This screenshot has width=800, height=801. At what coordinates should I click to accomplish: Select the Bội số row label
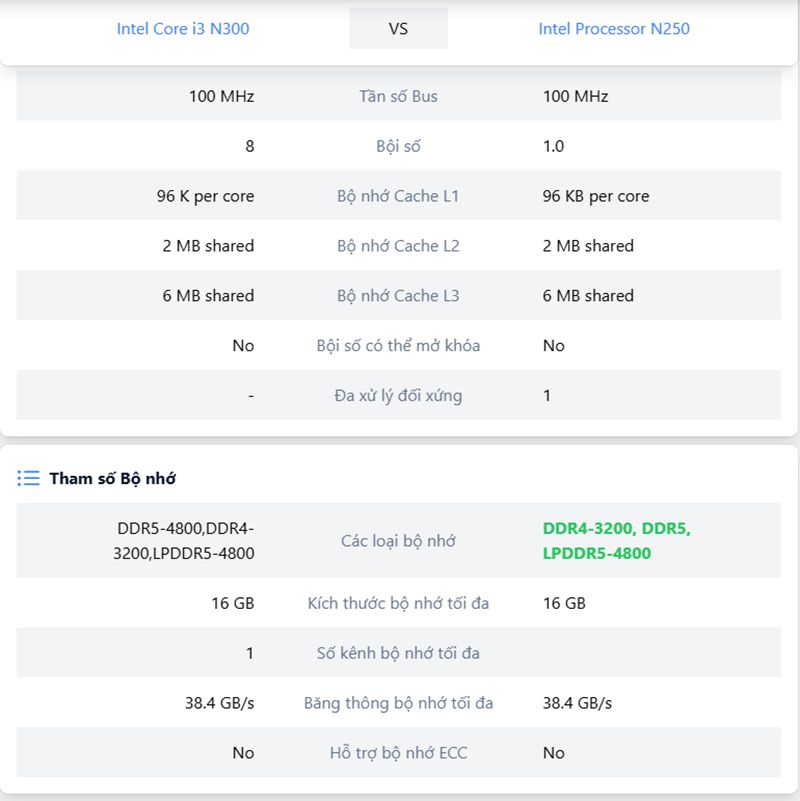click(x=398, y=146)
